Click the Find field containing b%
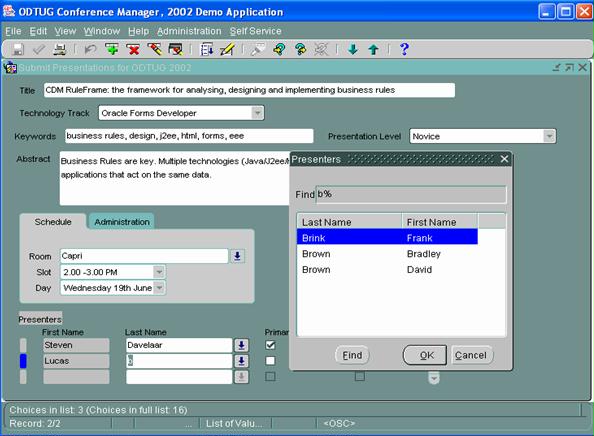The height and width of the screenshot is (436, 594). point(411,194)
